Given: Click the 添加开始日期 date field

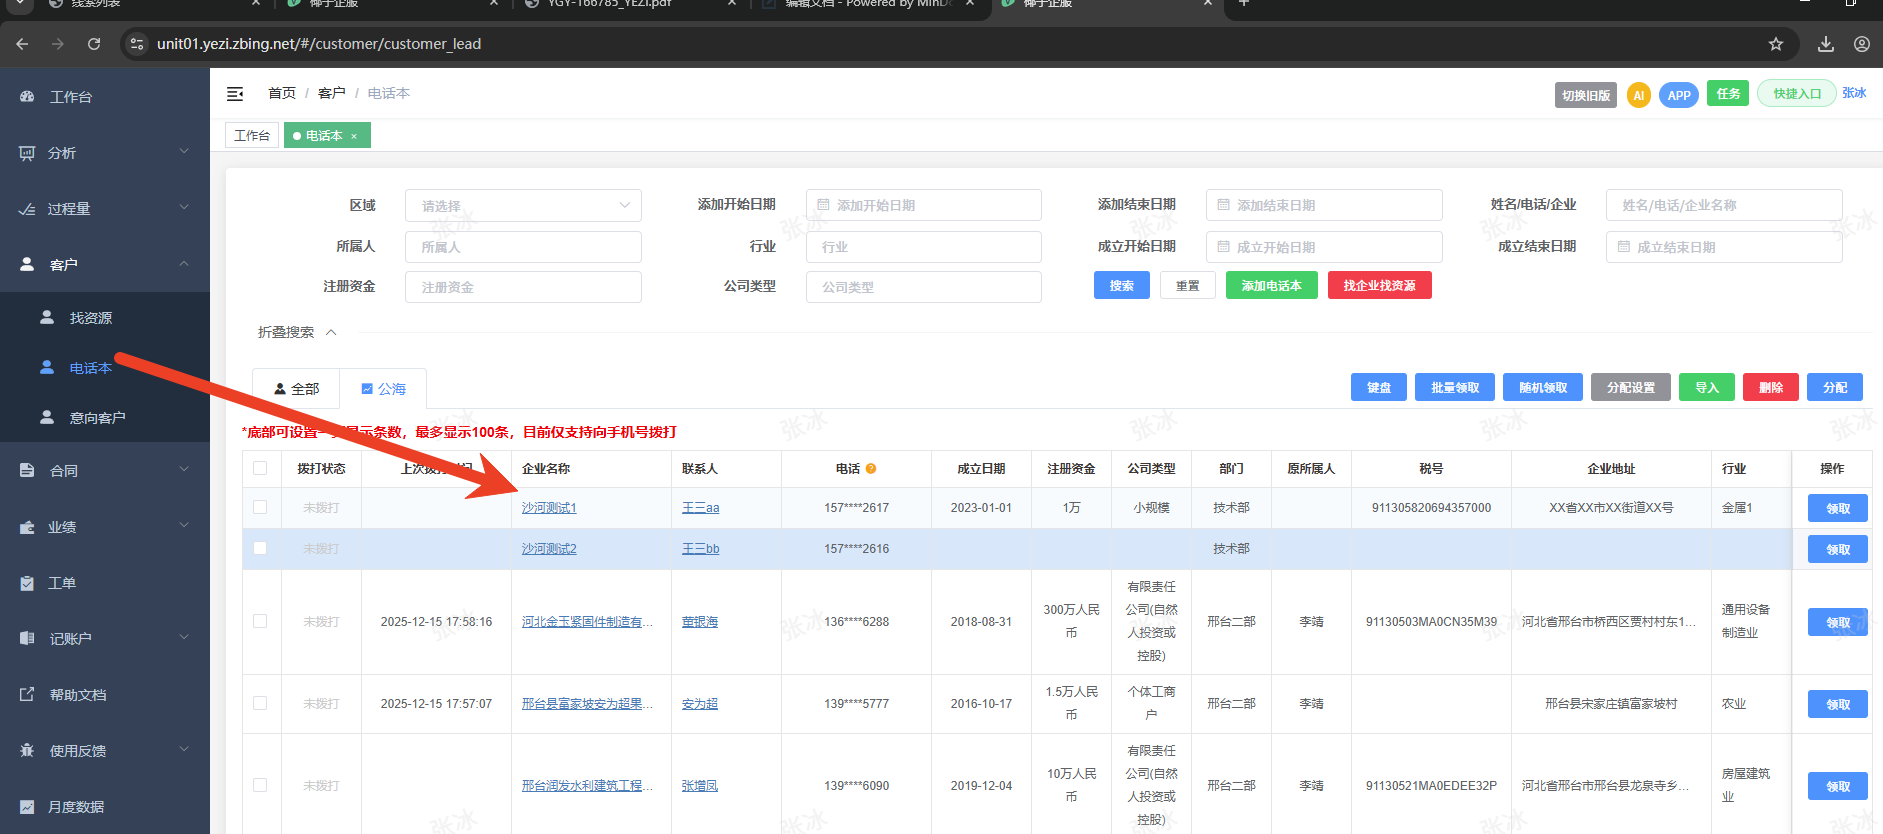Looking at the screenshot, I should pos(924,205).
